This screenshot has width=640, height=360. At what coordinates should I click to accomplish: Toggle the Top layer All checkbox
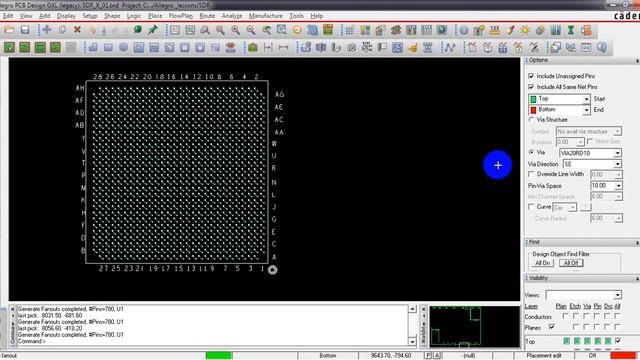point(618,340)
